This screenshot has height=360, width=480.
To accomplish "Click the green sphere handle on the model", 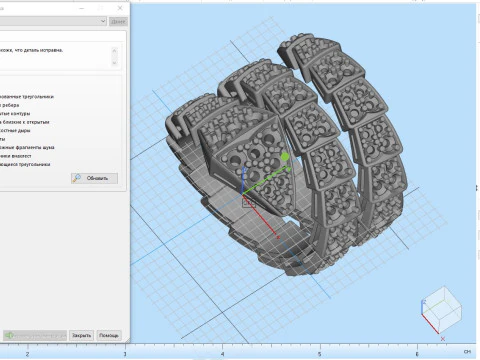I will coord(285,157).
